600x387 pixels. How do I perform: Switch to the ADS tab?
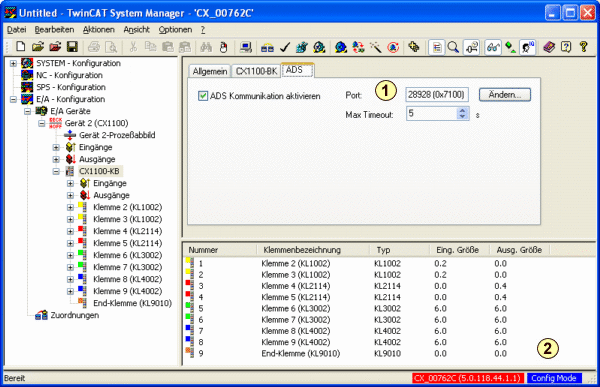point(298,70)
